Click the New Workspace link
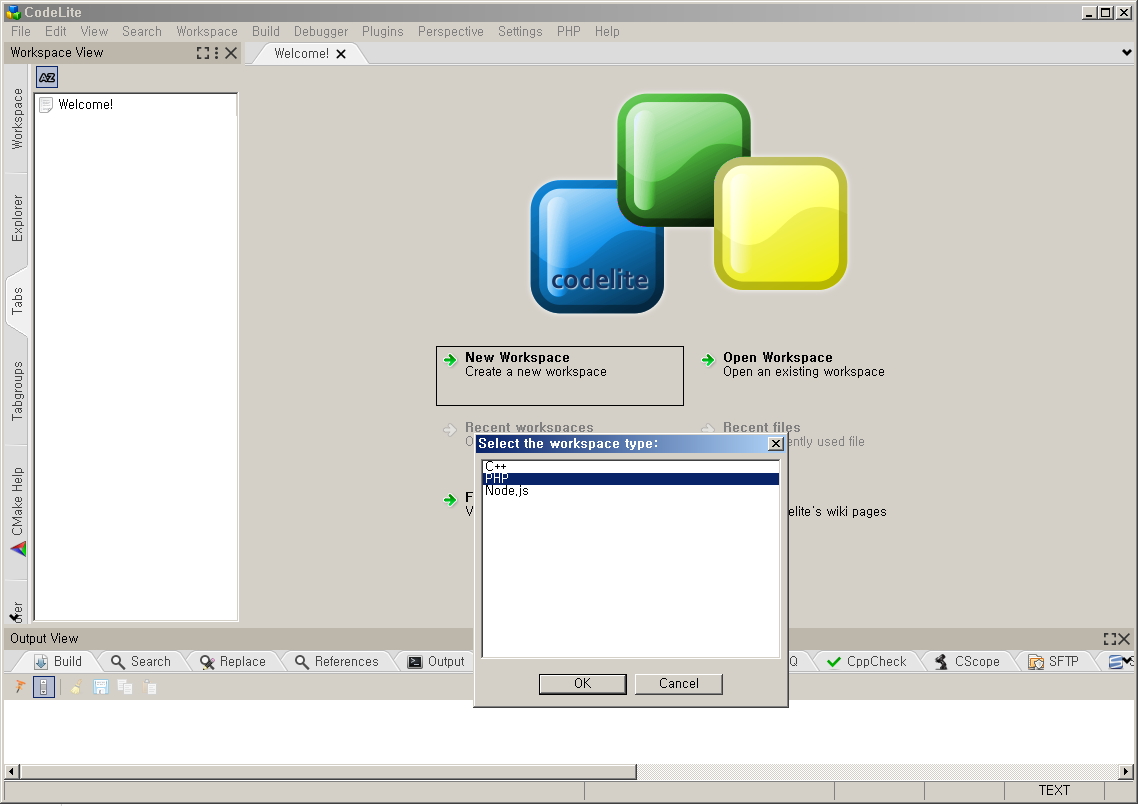This screenshot has width=1138, height=806. tap(560, 375)
